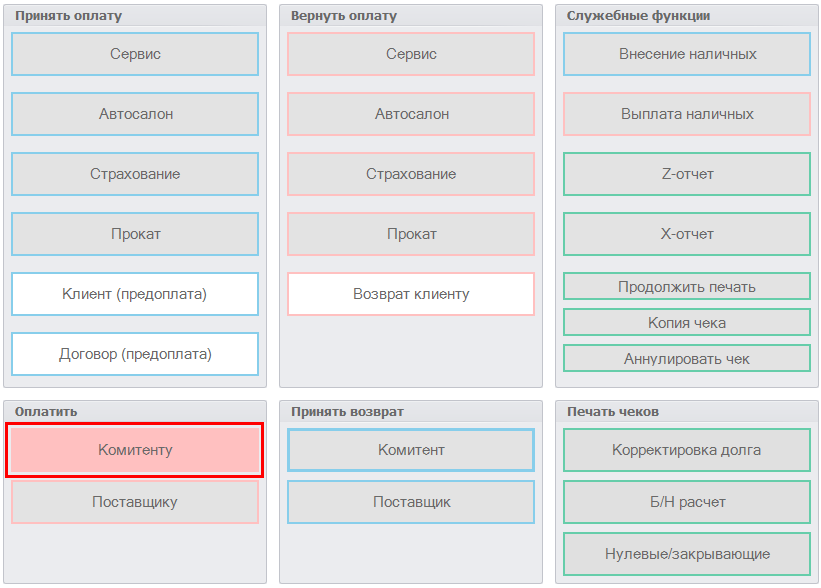Screen dimensions: 821x588
Task: Print Копия чека
Action: 687,322
